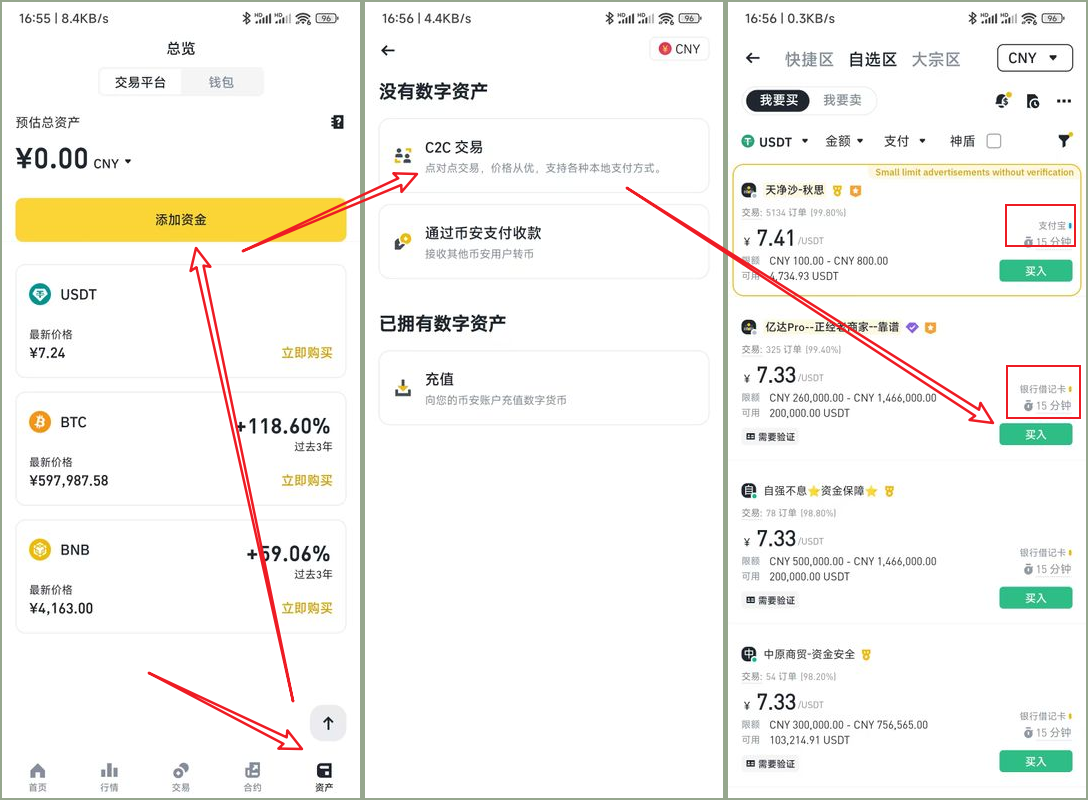Open the filter funnel icon in the C2C list
Viewport: 1088px width, 800px height.
click(1064, 141)
